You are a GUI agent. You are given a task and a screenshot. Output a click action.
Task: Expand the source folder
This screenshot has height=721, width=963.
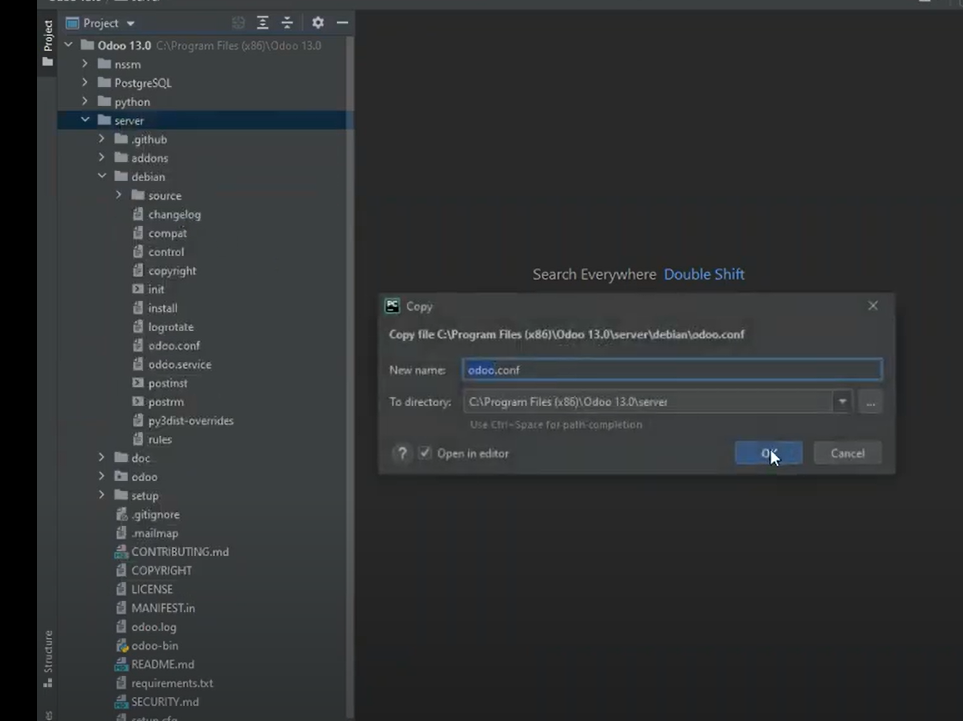click(x=119, y=195)
